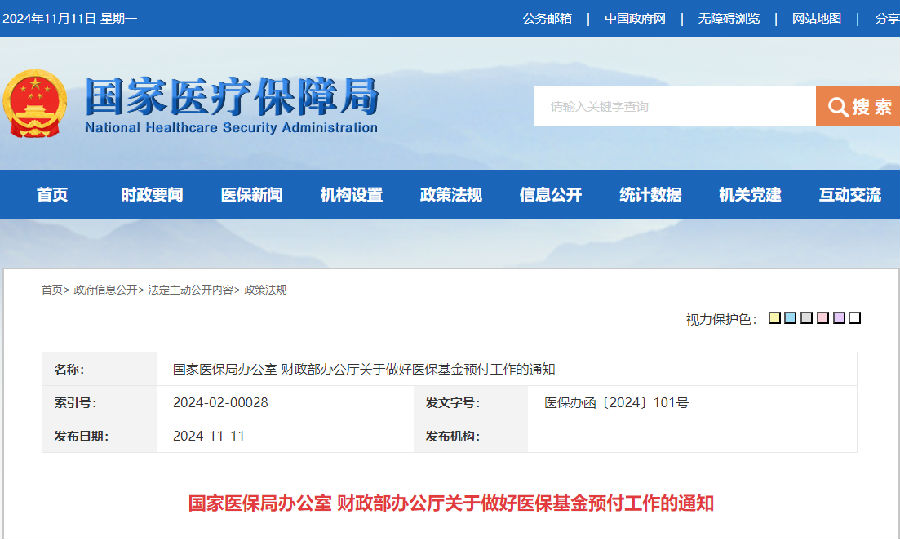
Task: Select the pink eye-protection color swatch
Action: coord(822,318)
